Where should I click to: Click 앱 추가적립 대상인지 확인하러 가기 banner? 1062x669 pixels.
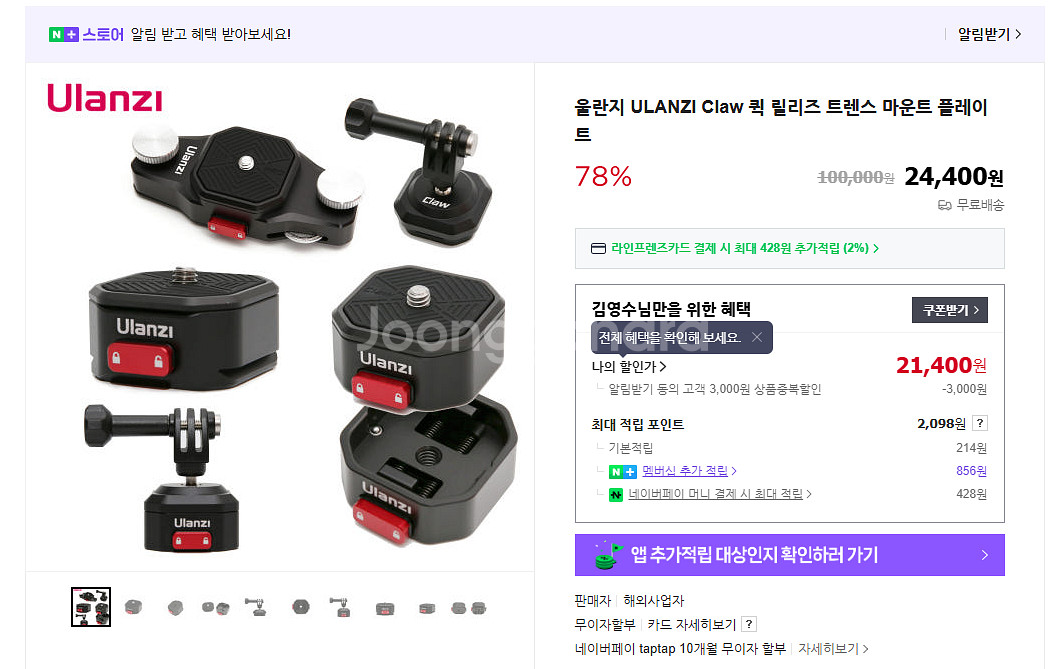point(790,555)
